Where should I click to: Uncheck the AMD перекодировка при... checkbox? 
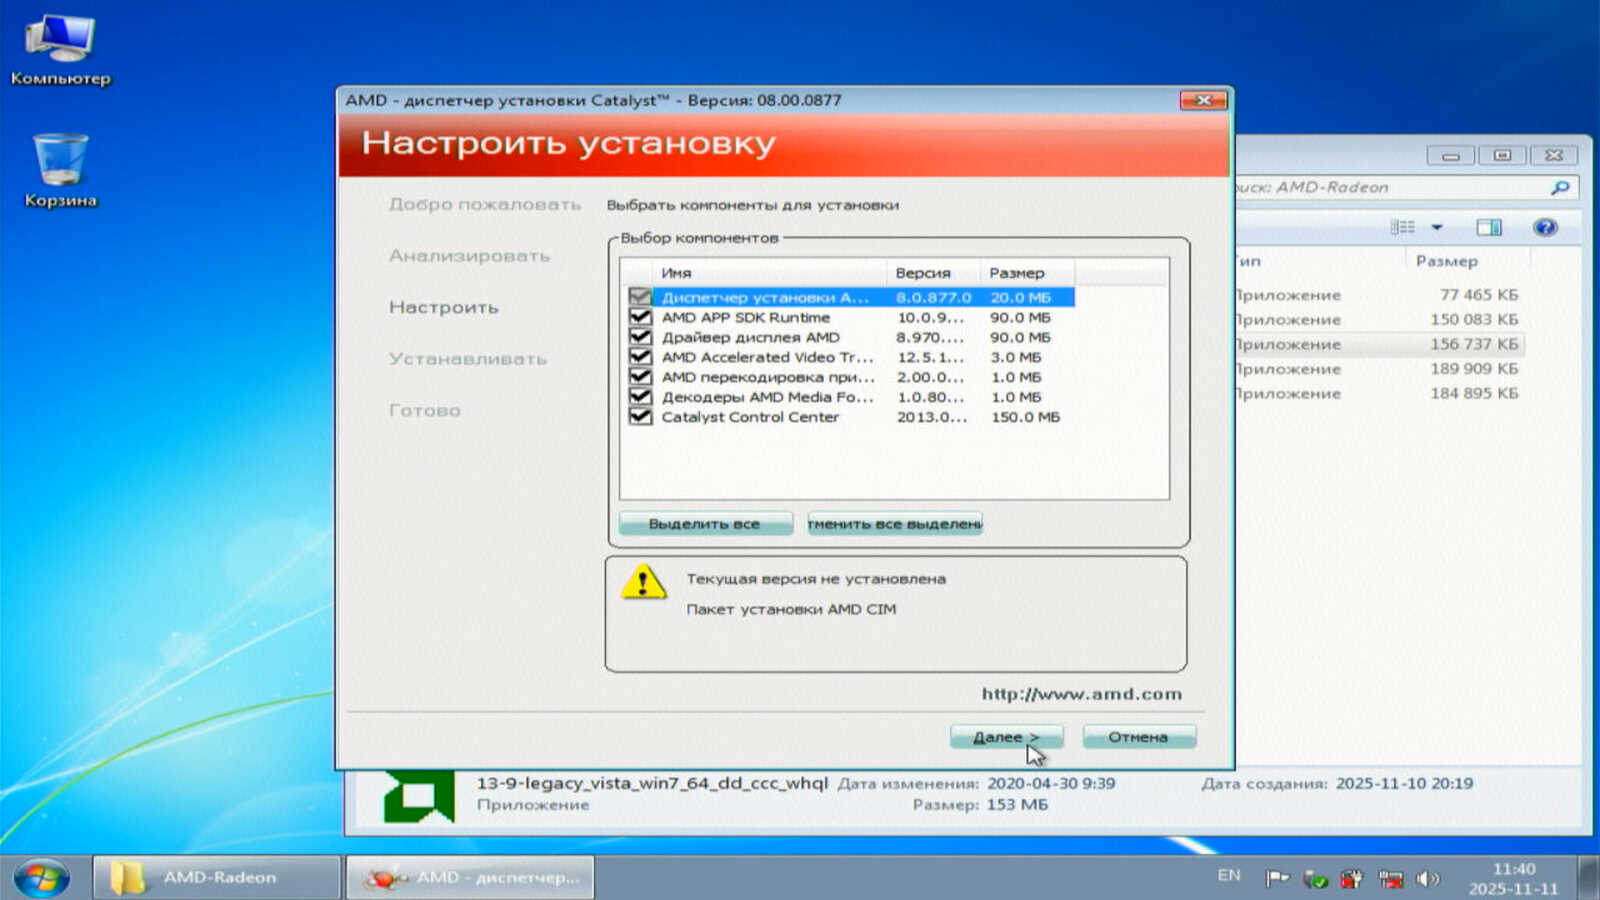coord(640,377)
